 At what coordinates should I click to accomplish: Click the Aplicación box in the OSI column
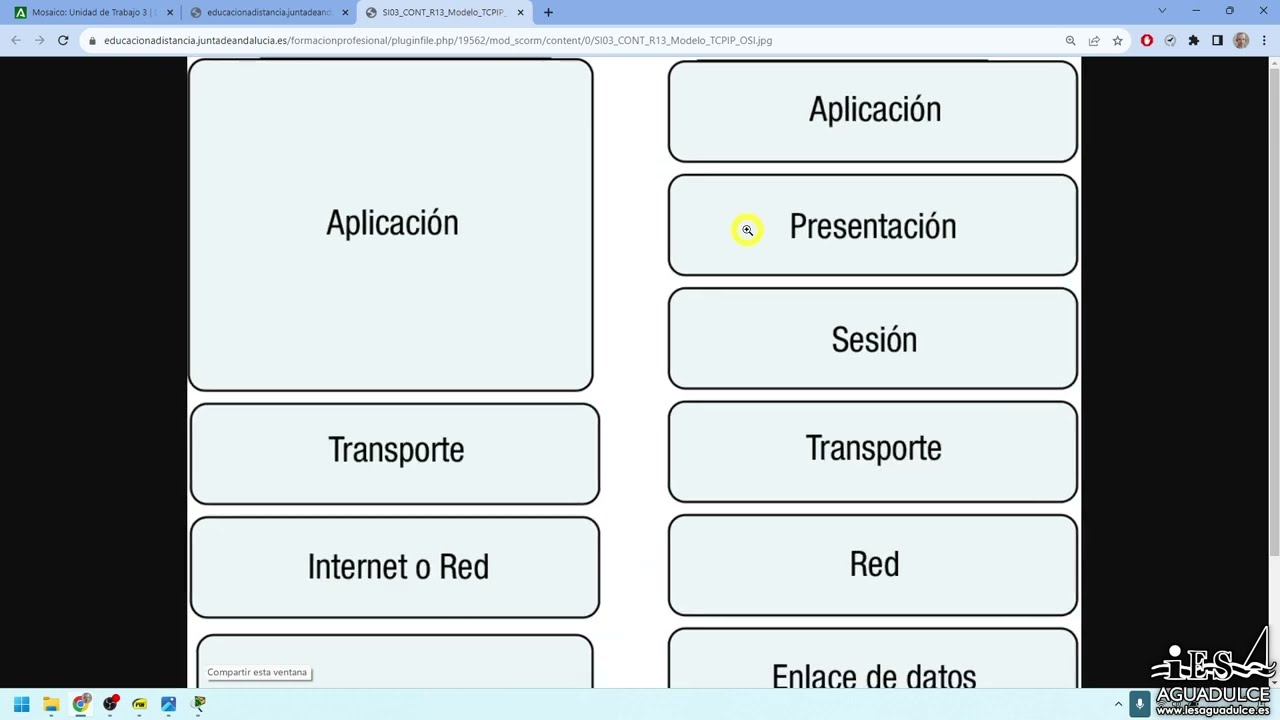click(873, 110)
